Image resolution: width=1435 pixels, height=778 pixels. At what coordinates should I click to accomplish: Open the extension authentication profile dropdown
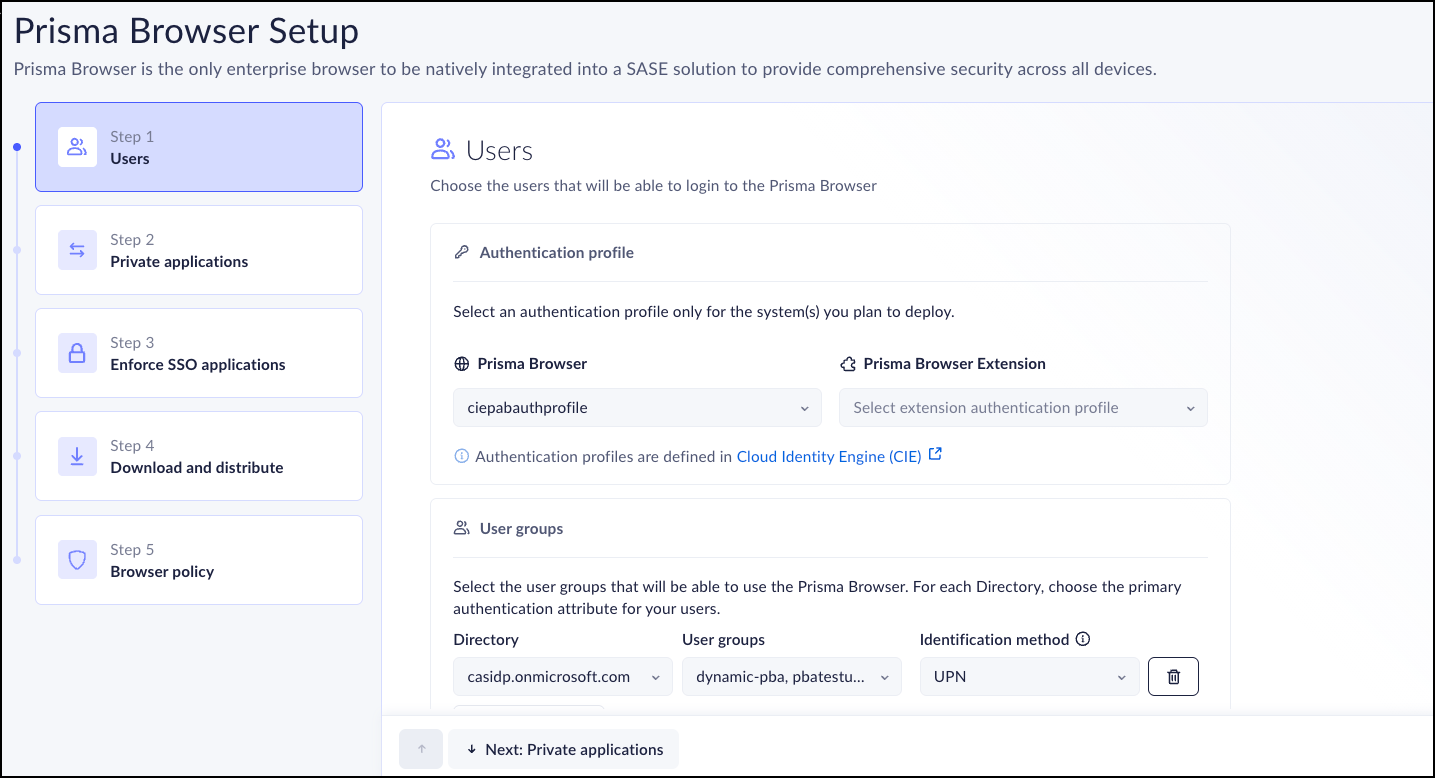coord(1023,408)
